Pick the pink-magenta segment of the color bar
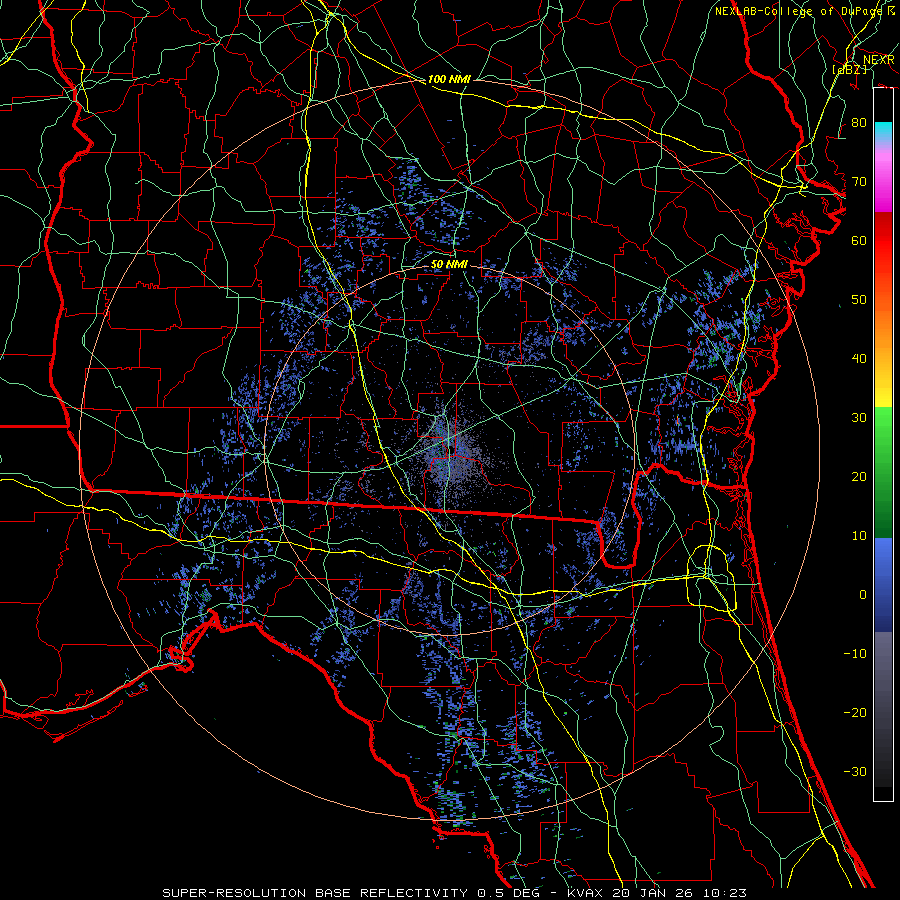Screen dimensions: 900x900 point(883,181)
